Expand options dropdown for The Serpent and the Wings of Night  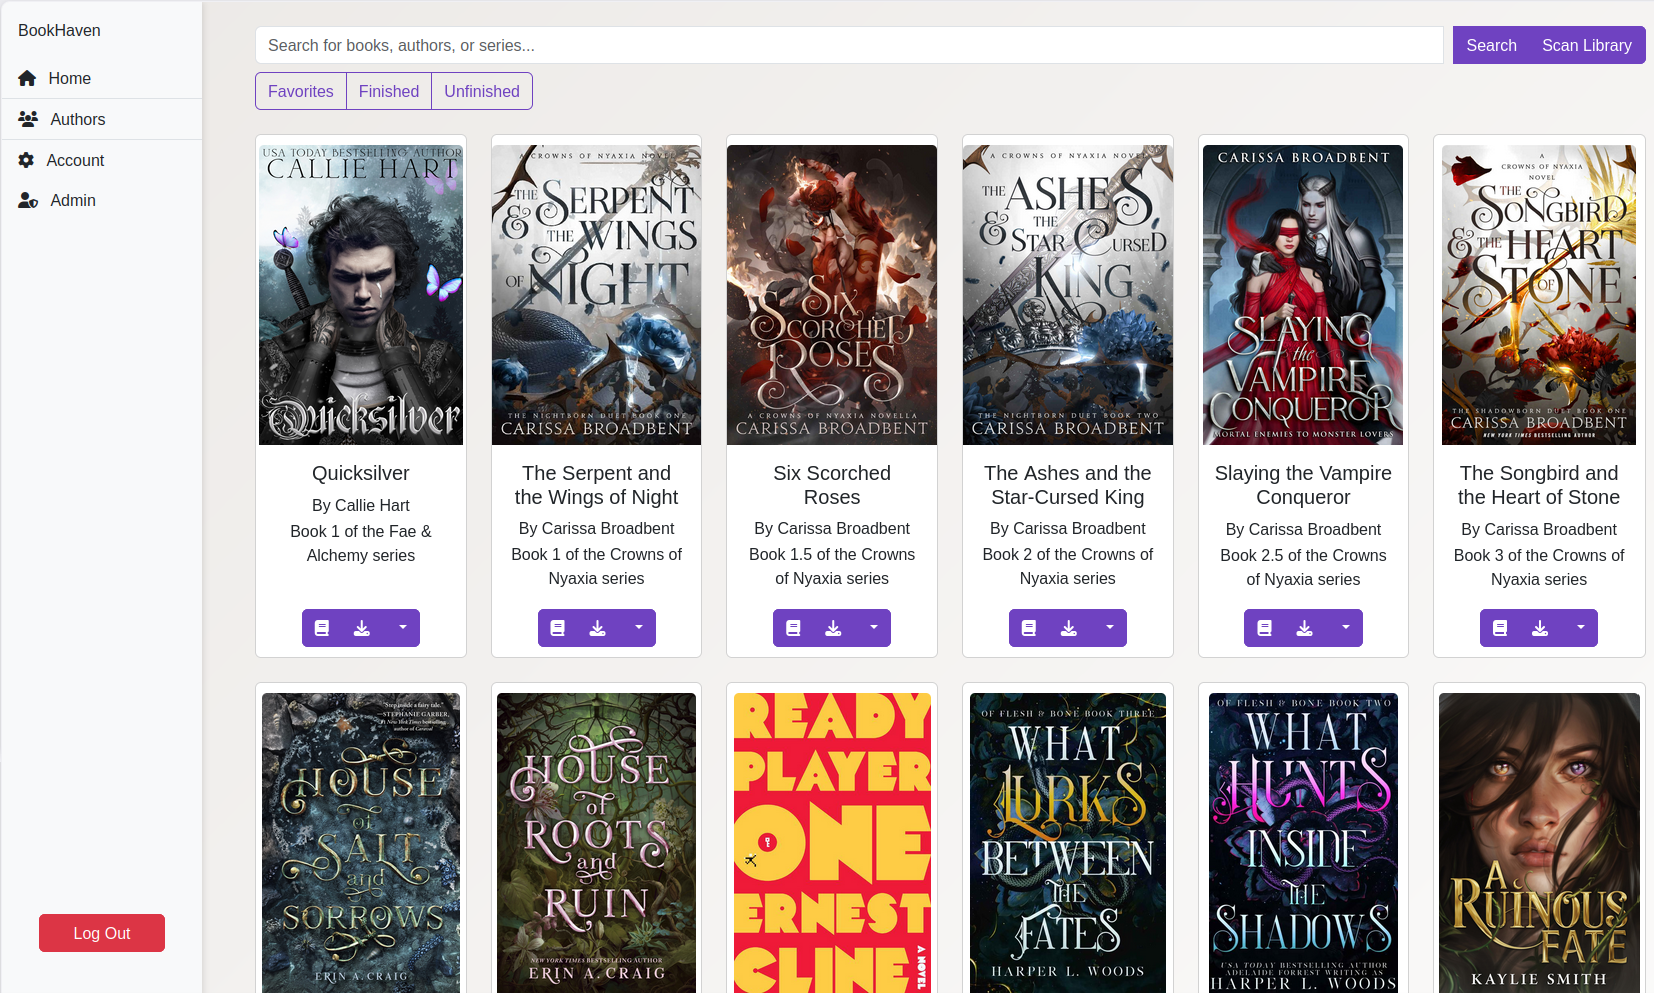point(638,628)
